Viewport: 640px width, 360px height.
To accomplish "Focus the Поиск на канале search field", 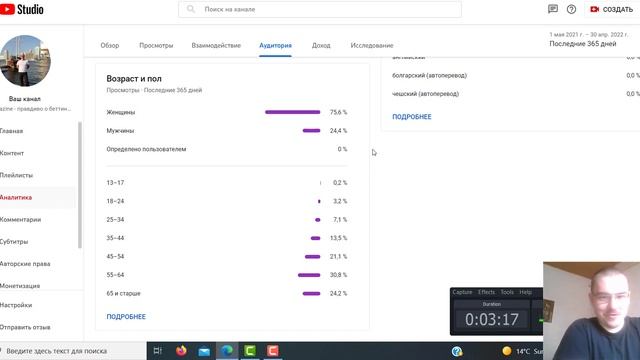I will point(320,9).
